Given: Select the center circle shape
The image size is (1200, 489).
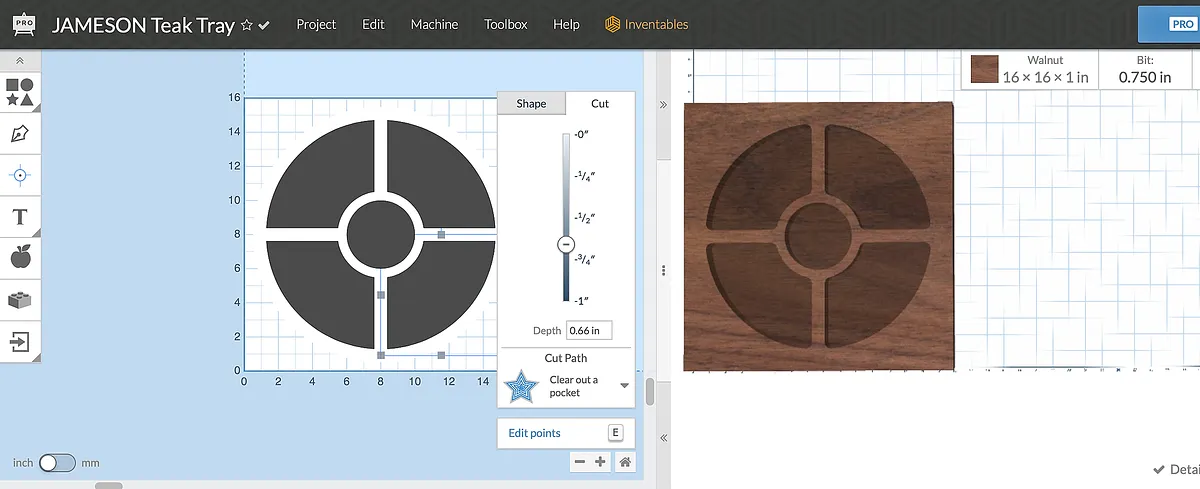Looking at the screenshot, I should 380,234.
